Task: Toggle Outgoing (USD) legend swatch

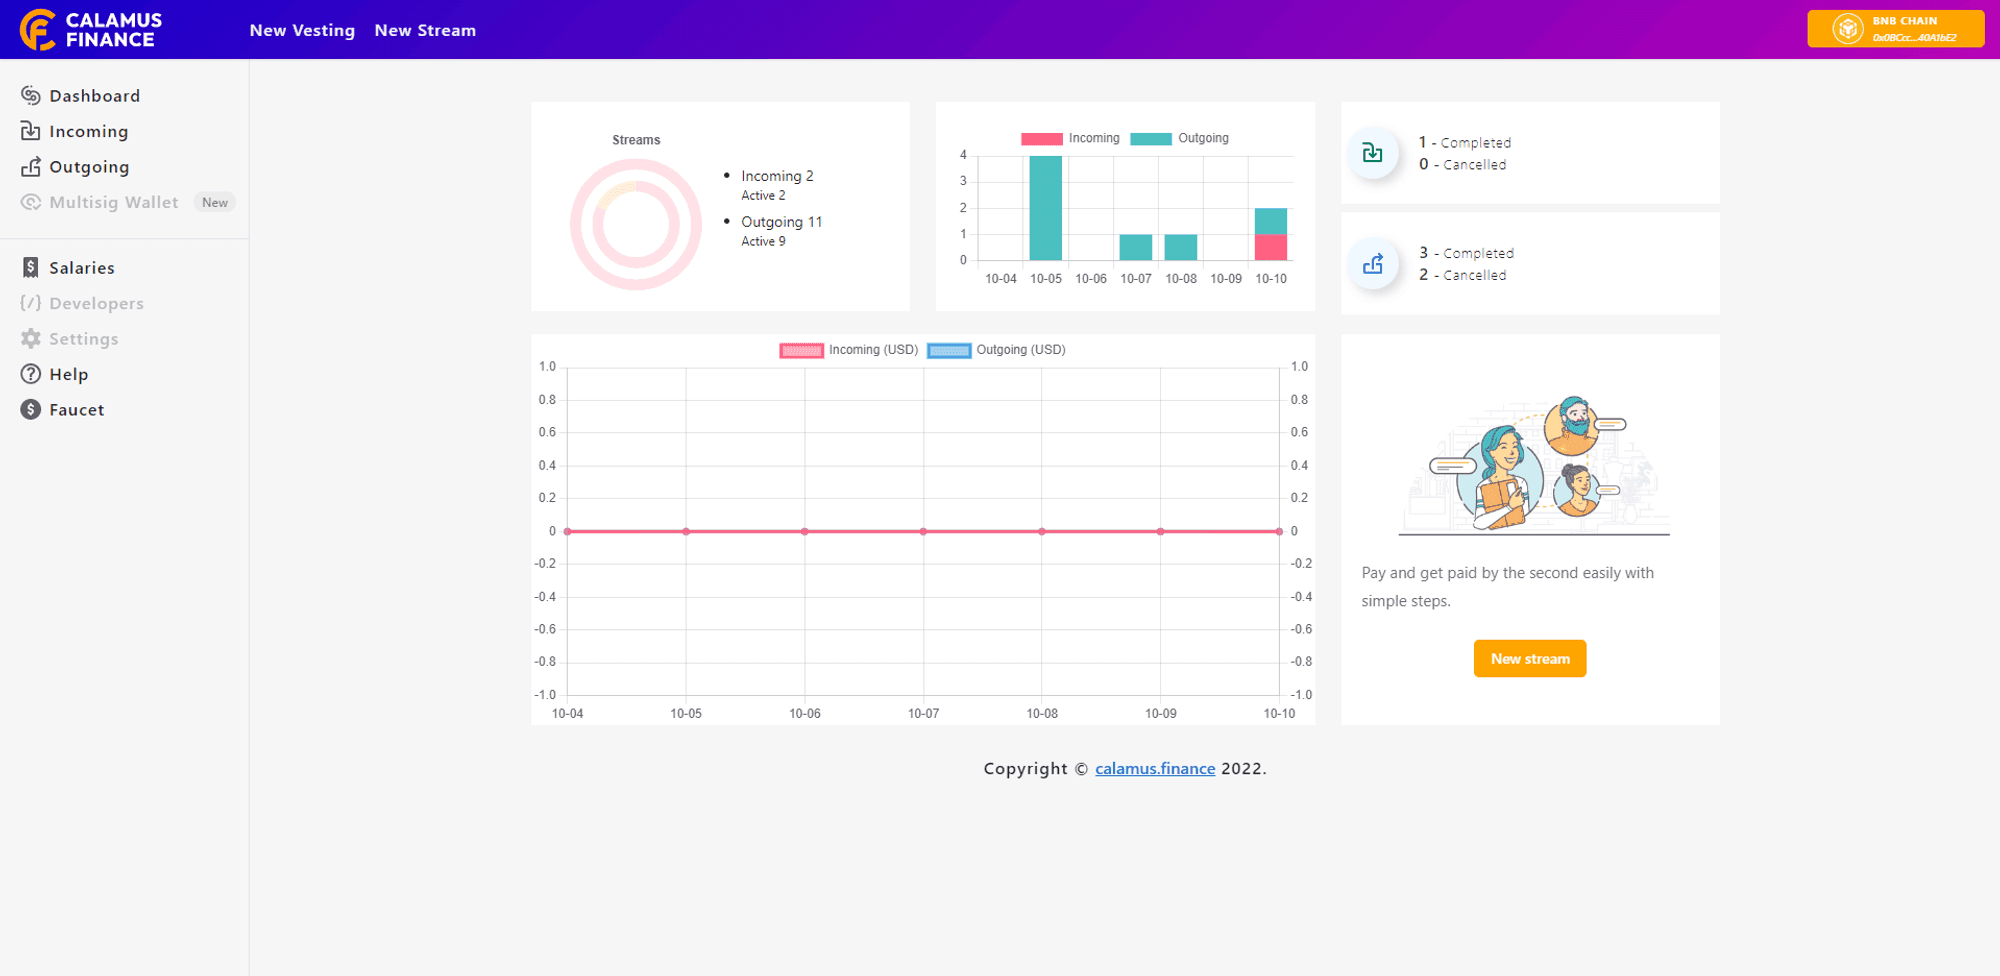Action: [x=949, y=350]
